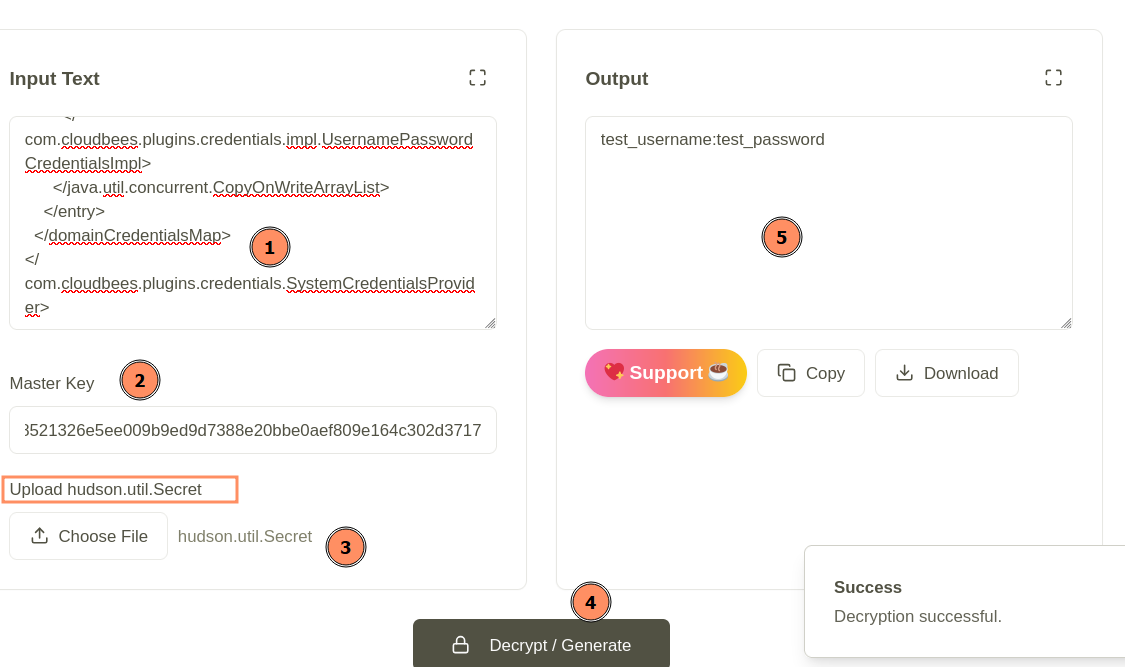Click the hudson.util.Secret filename label

pyautogui.click(x=244, y=536)
